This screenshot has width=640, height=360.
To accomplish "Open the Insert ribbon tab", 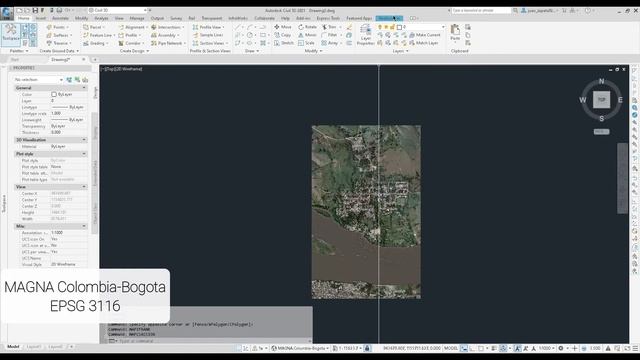I will (x=41, y=18).
